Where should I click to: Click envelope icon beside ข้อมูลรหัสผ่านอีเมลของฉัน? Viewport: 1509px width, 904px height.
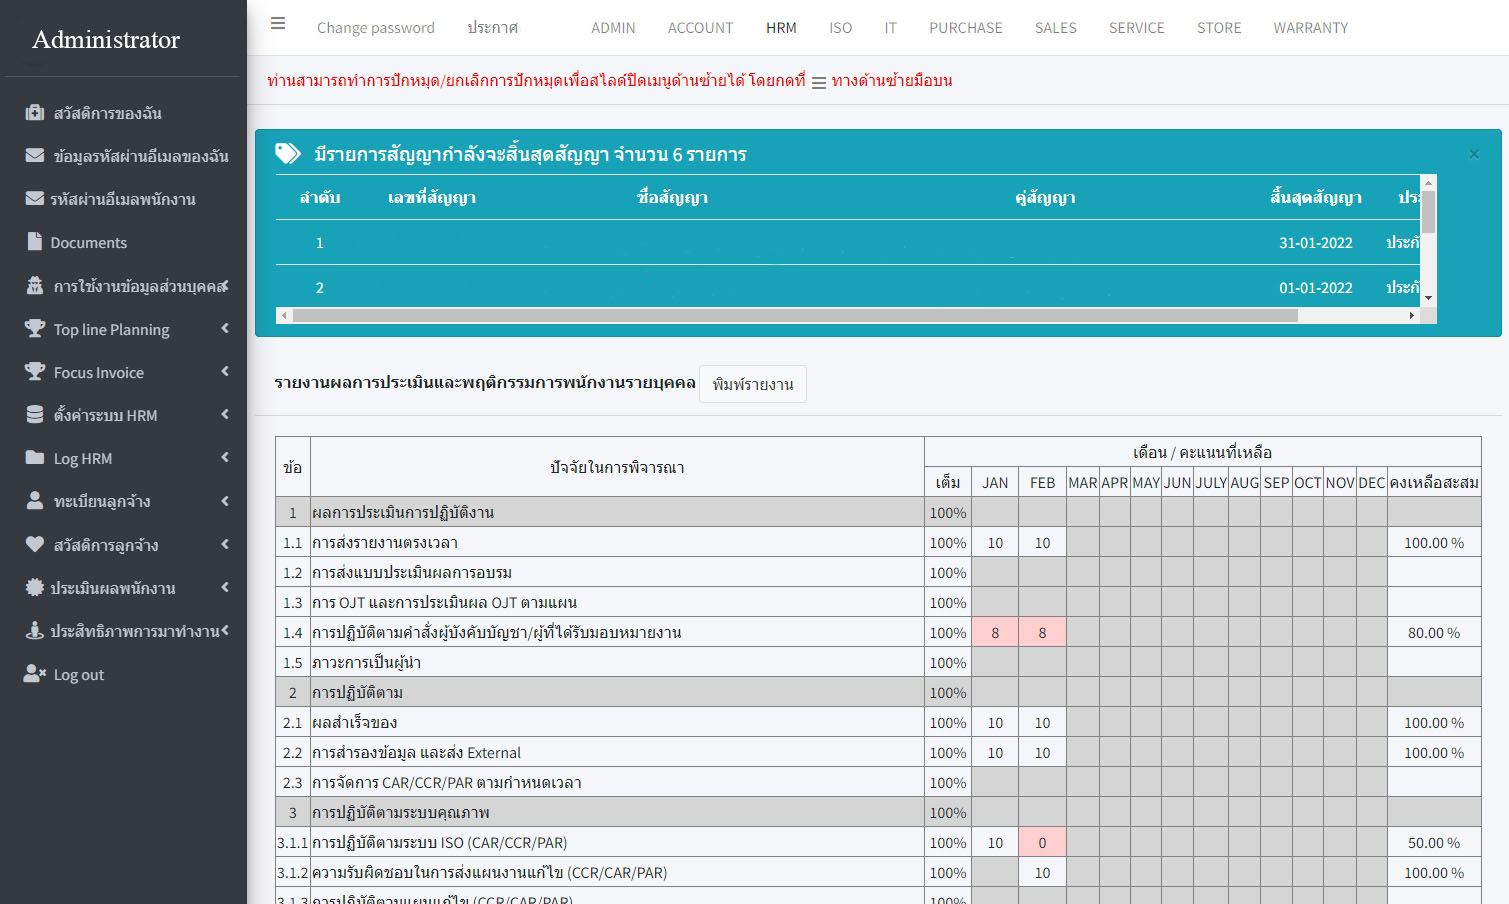[35, 156]
